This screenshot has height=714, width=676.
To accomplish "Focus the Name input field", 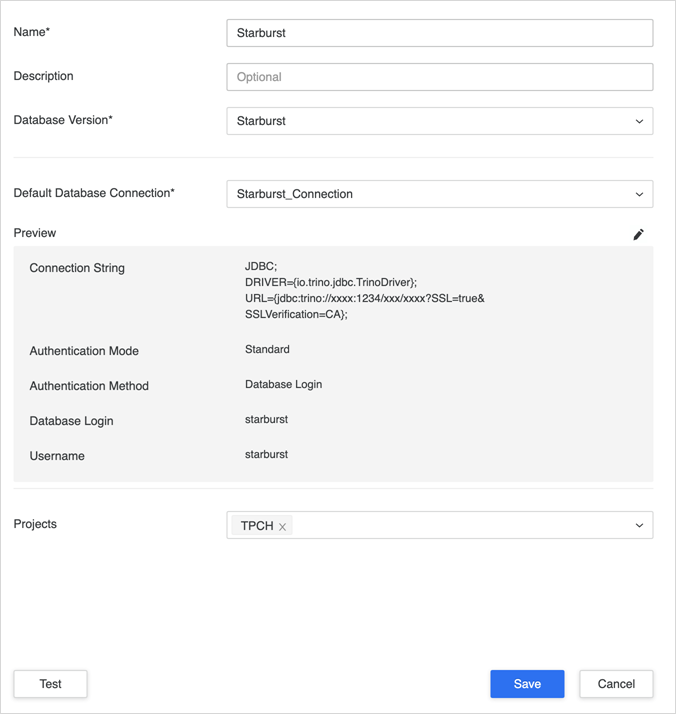I will [440, 33].
